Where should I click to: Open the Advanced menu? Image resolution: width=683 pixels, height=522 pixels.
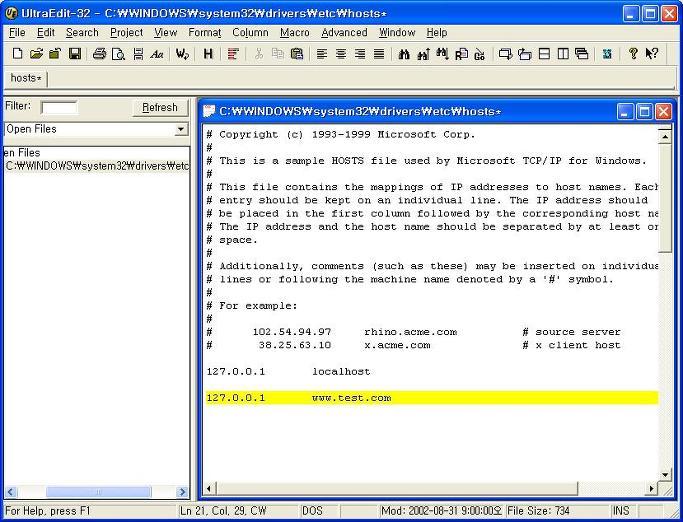click(x=344, y=33)
